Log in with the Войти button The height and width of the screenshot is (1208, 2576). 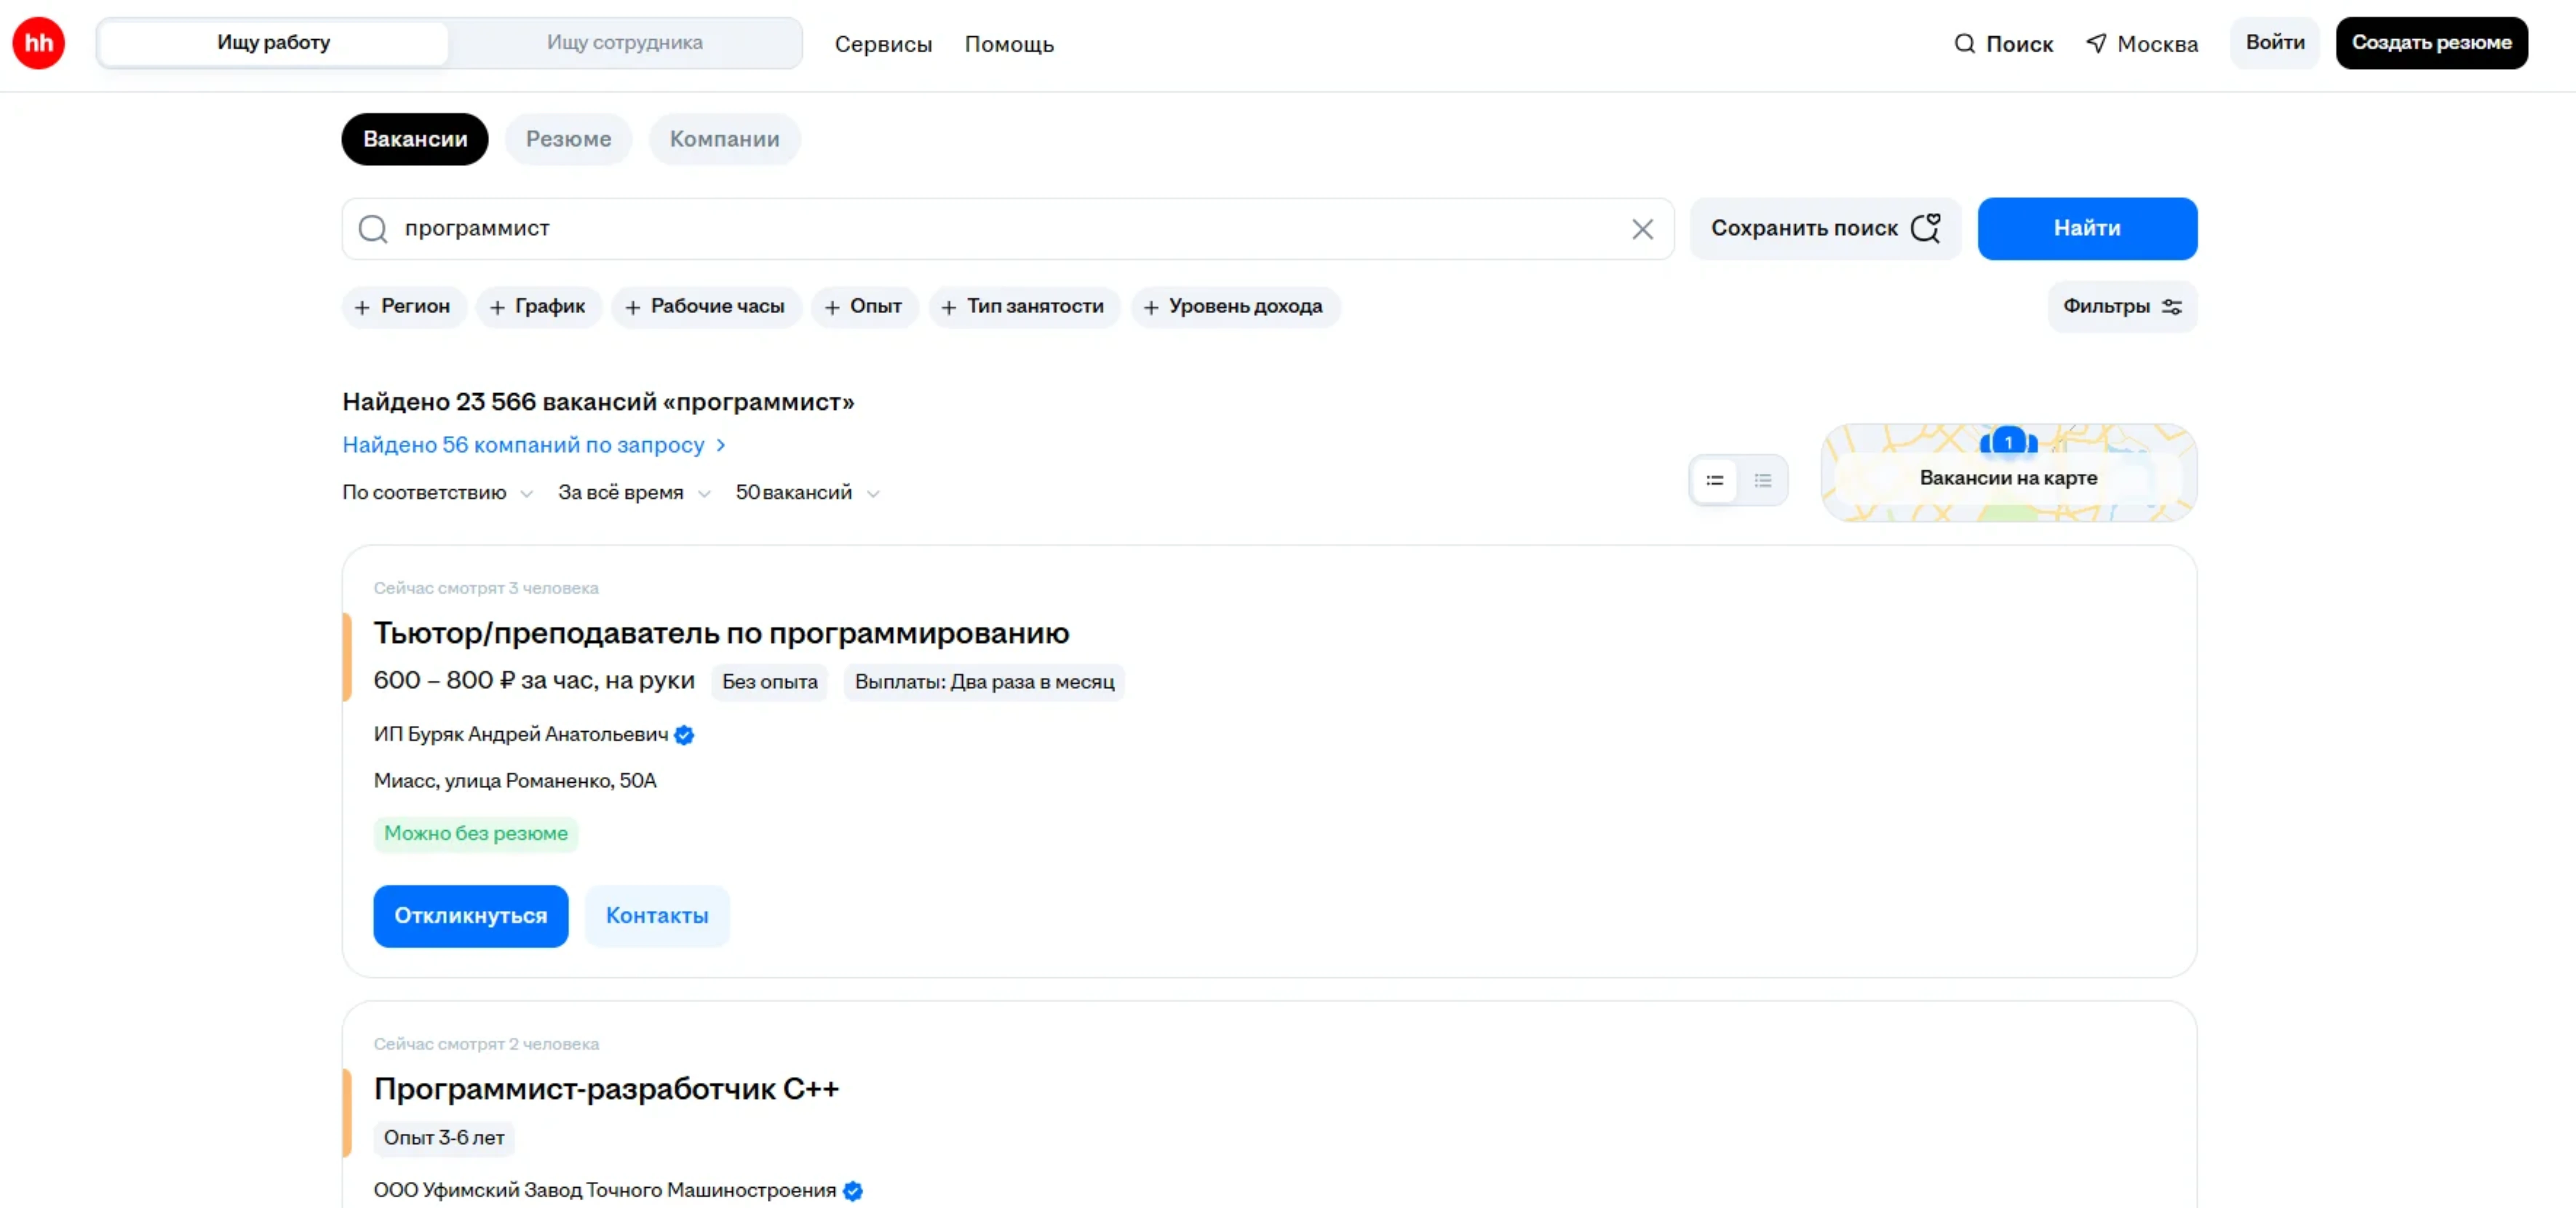(x=2275, y=43)
